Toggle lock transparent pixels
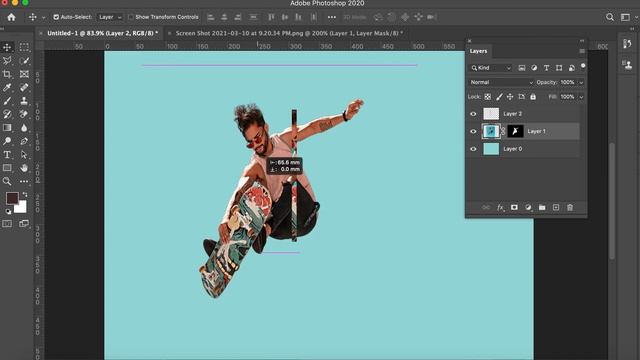 coord(487,97)
